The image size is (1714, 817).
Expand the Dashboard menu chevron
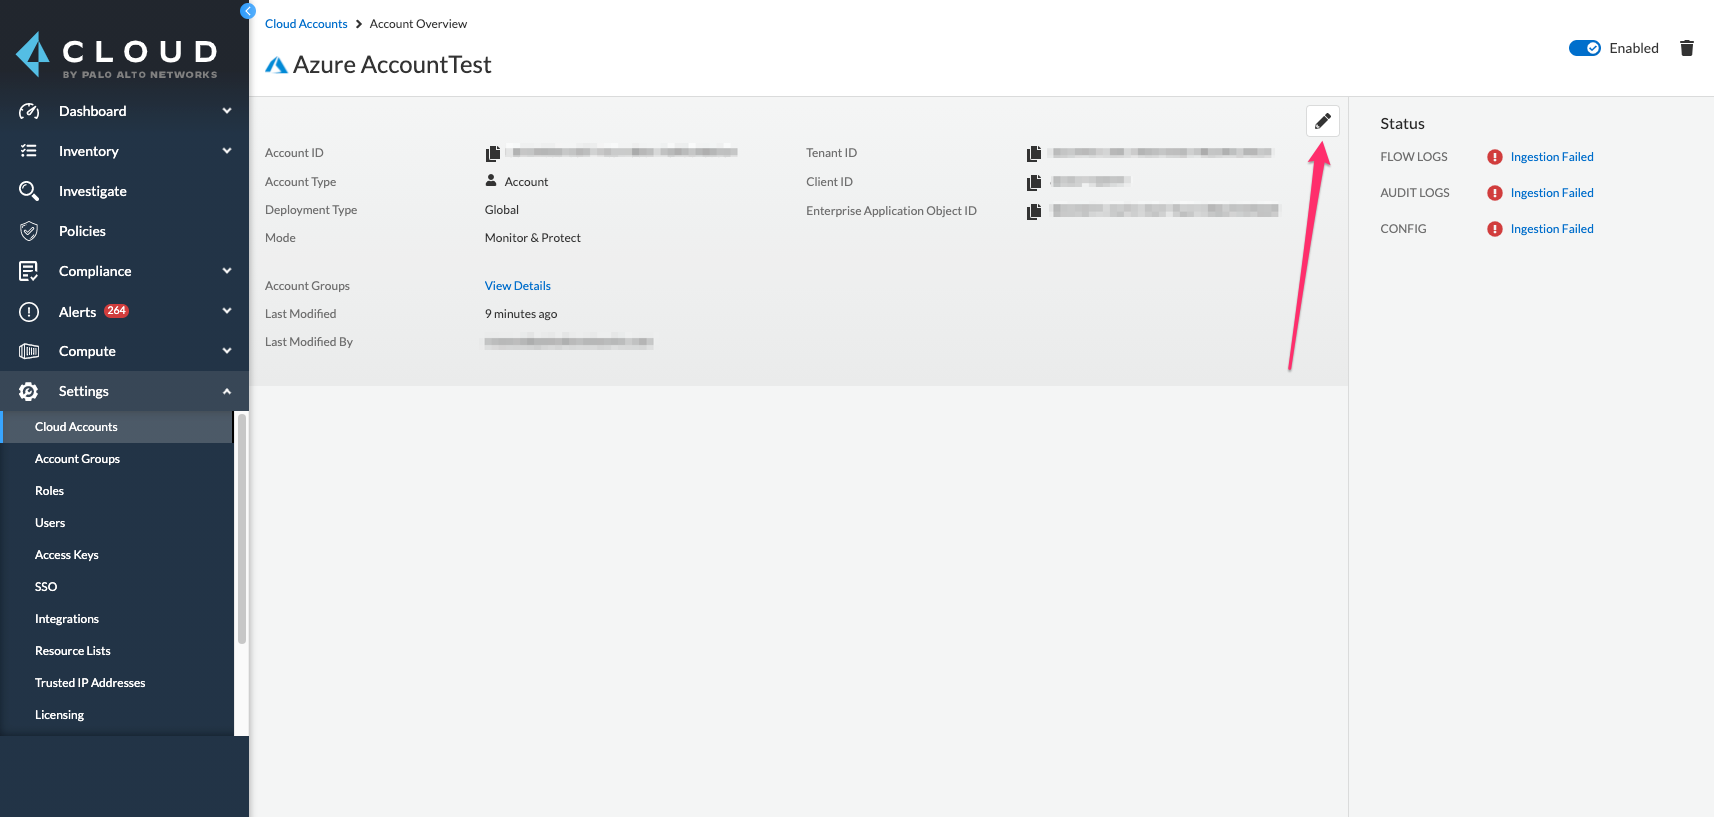(227, 111)
